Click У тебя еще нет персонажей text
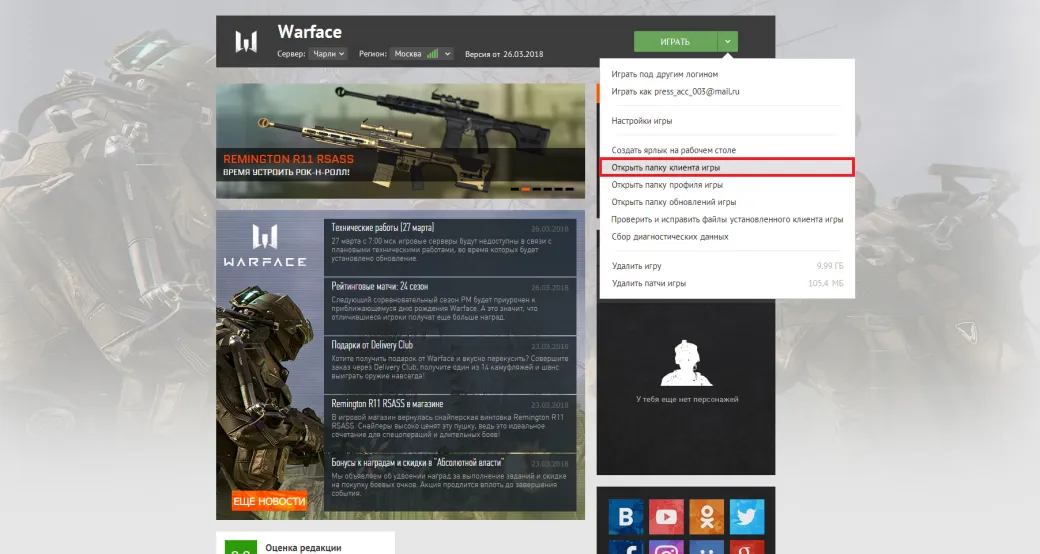 point(686,399)
